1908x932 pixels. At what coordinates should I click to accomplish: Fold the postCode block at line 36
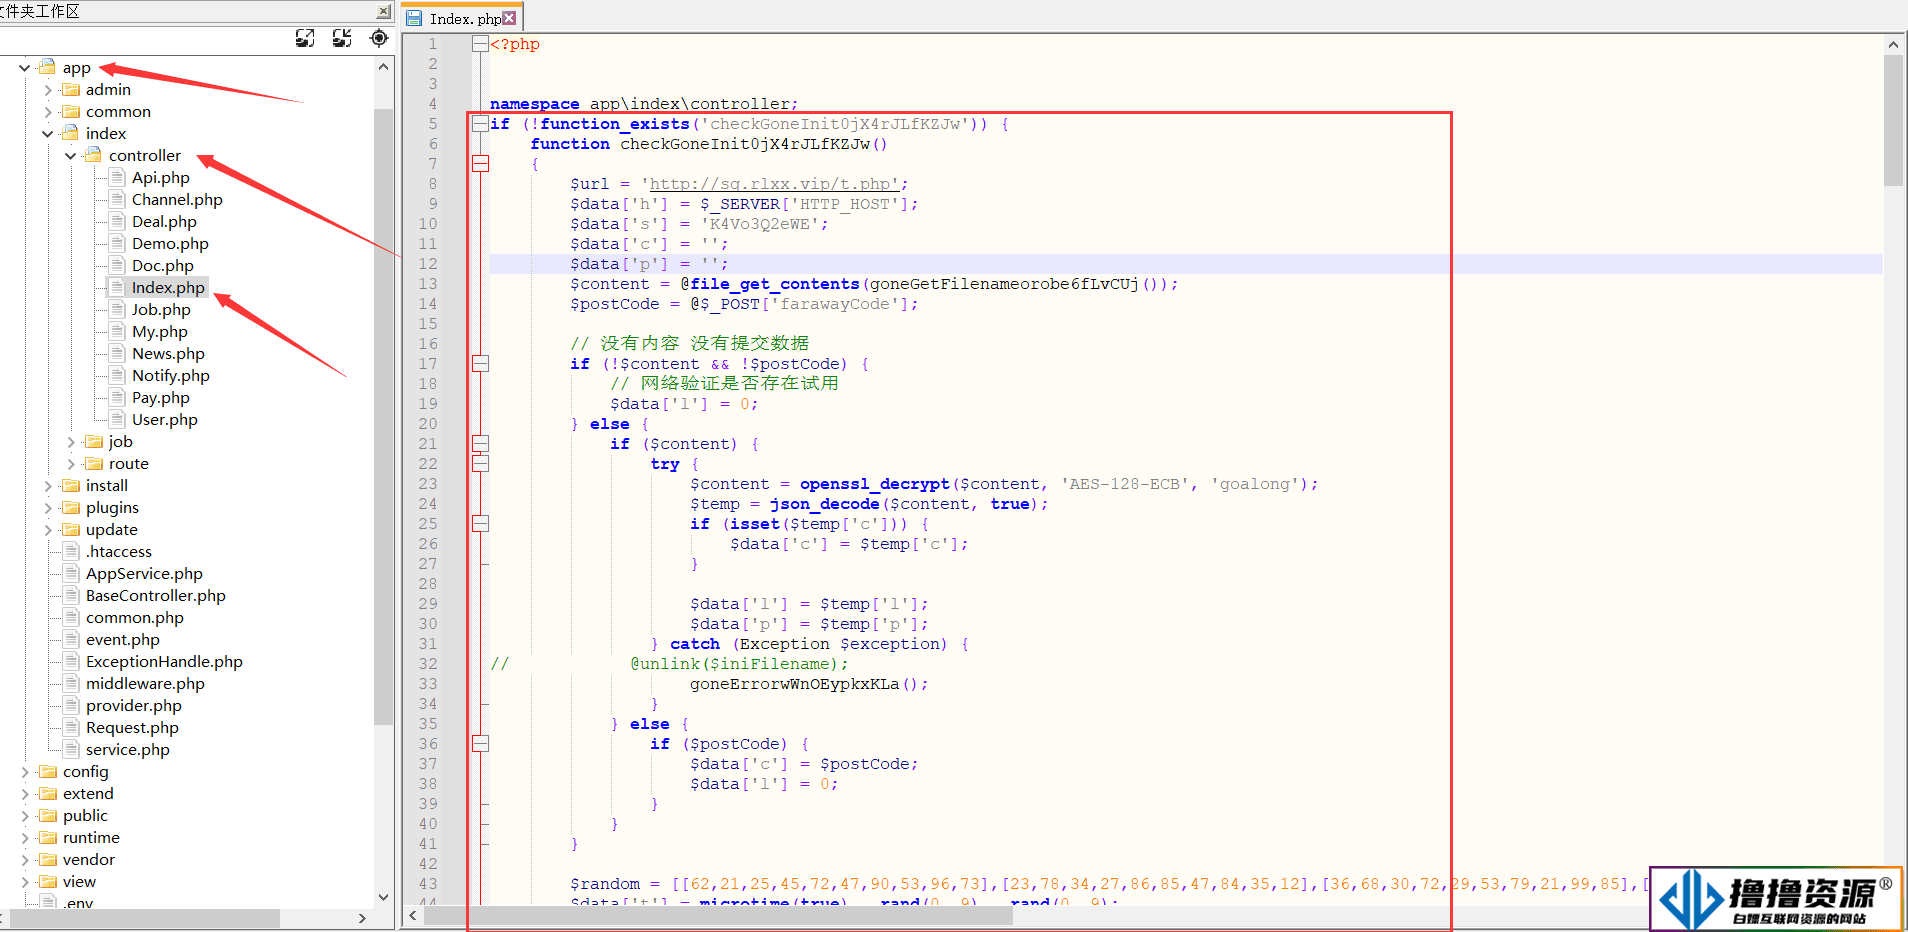[x=480, y=744]
